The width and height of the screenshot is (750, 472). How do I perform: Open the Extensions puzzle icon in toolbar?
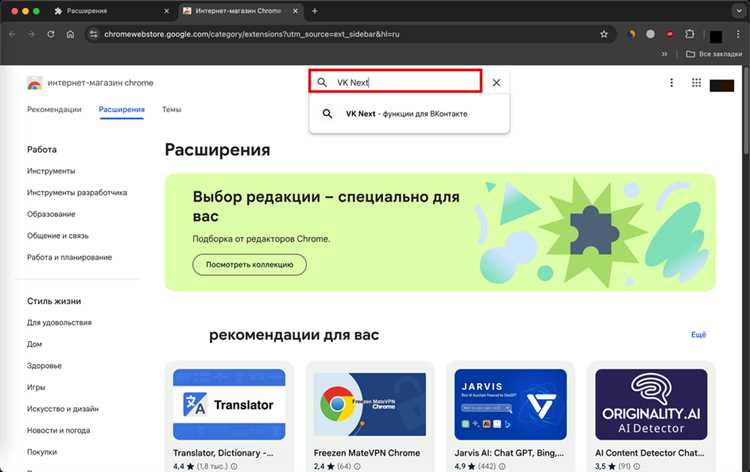click(x=689, y=34)
